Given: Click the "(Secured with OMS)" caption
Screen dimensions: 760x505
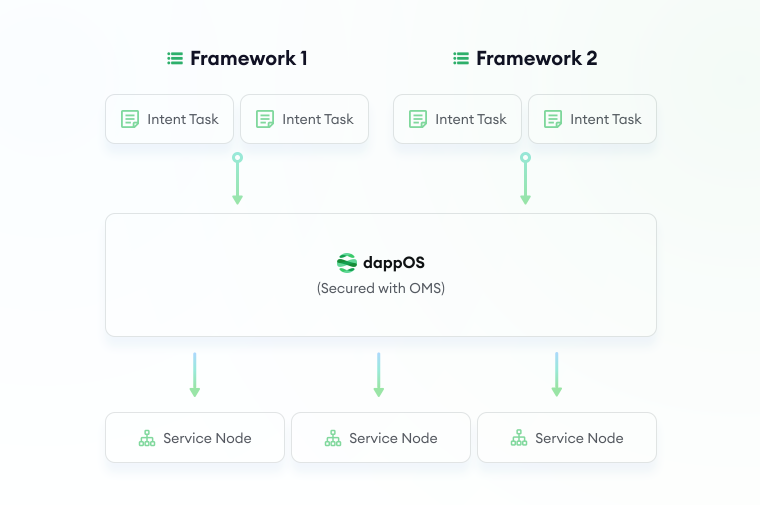Looking at the screenshot, I should point(381,288).
